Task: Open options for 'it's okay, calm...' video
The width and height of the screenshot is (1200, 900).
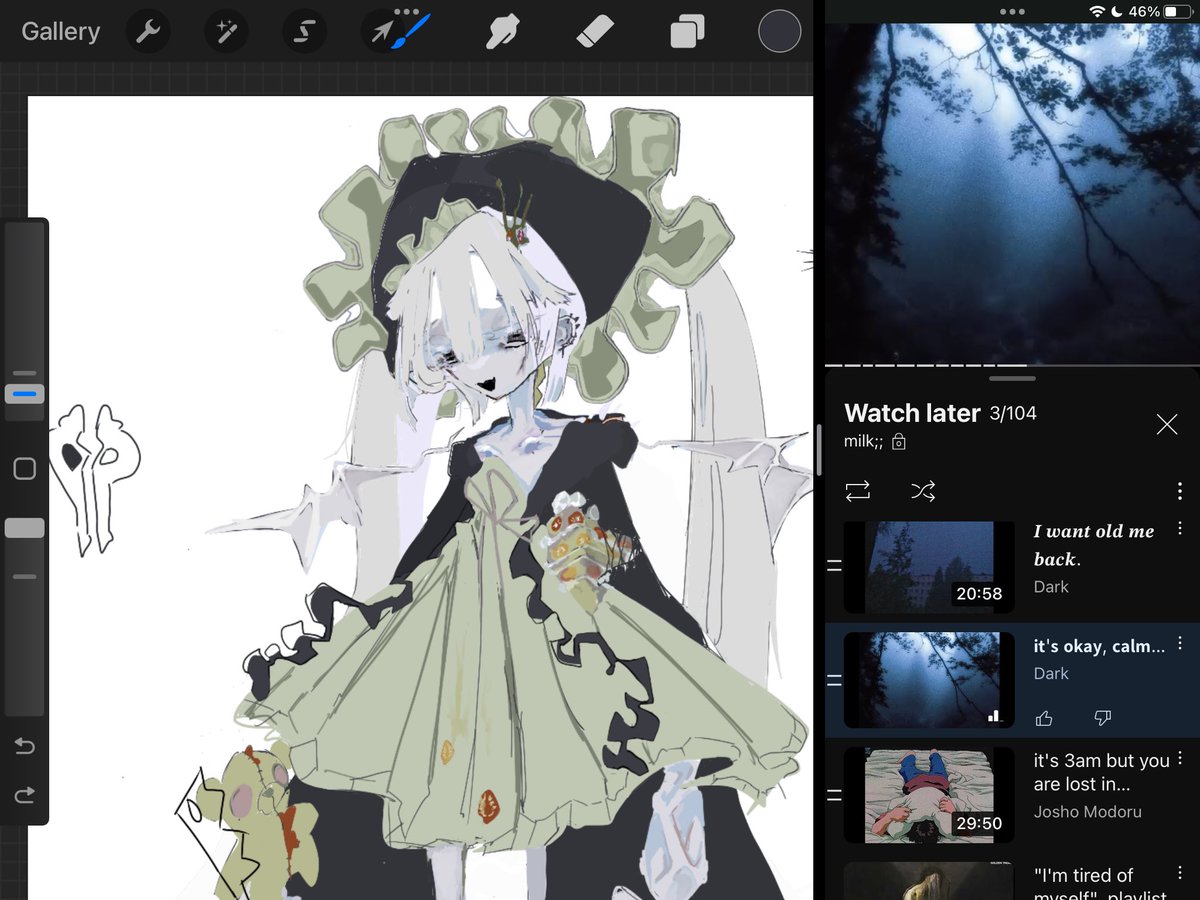Action: pos(1180,643)
